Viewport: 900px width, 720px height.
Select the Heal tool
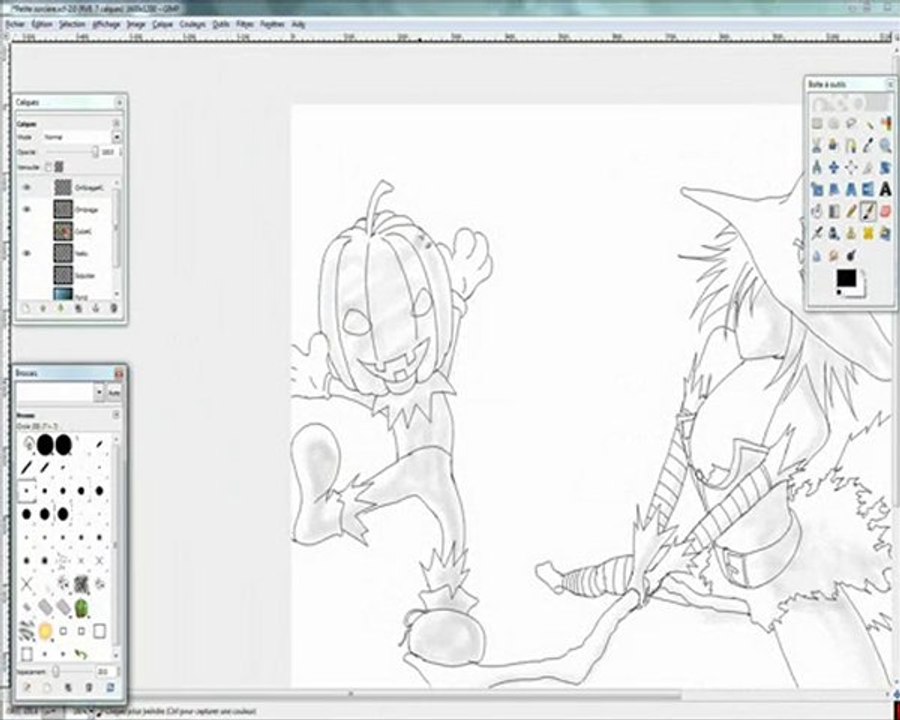click(x=868, y=233)
